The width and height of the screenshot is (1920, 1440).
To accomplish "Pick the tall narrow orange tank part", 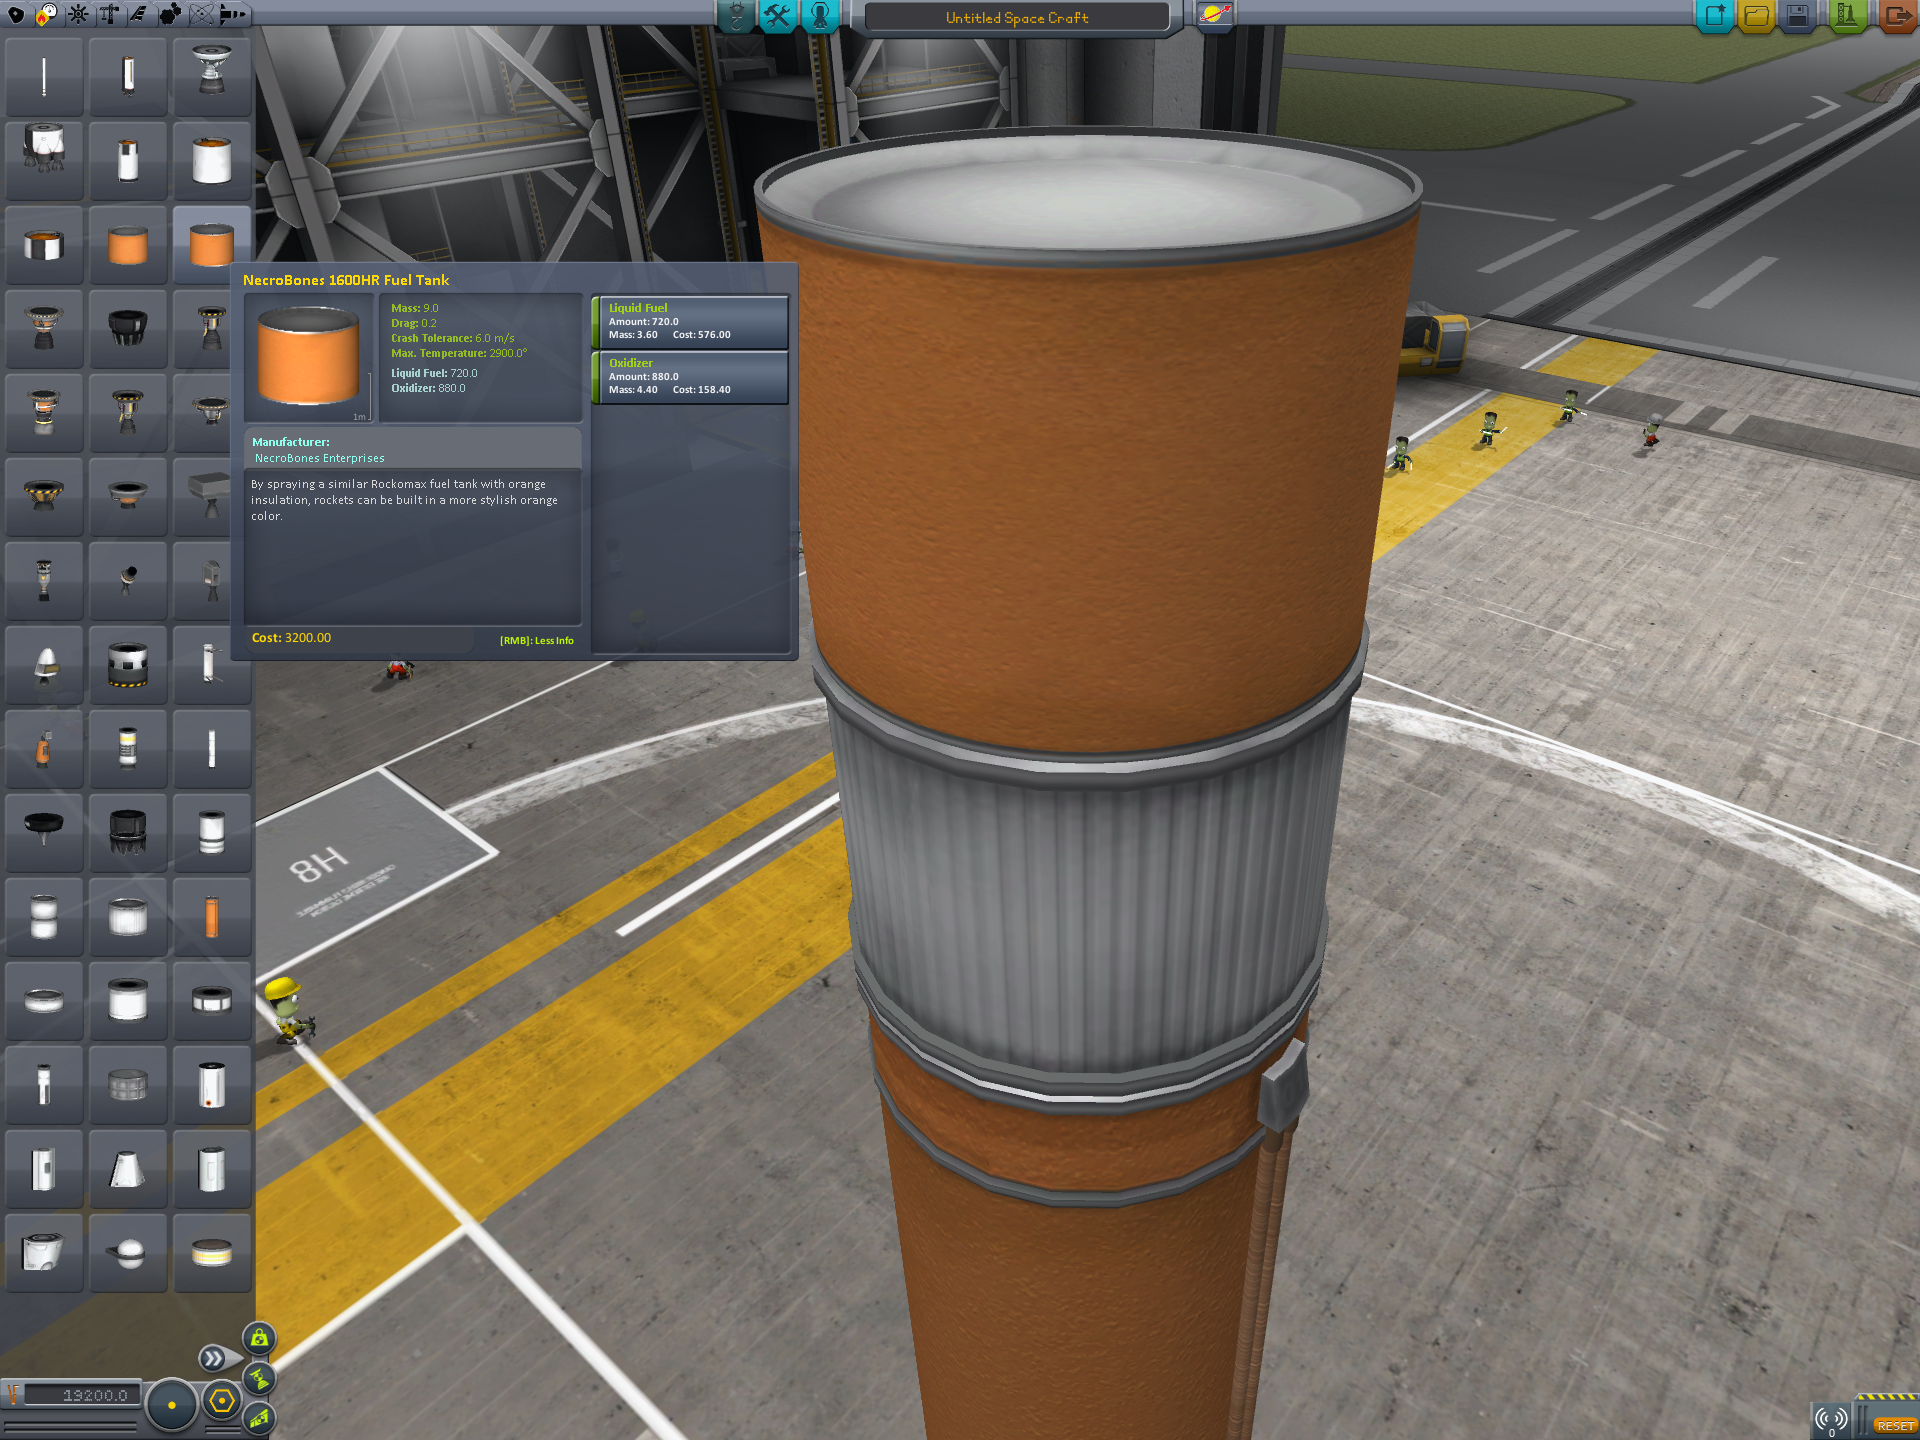I will point(212,917).
